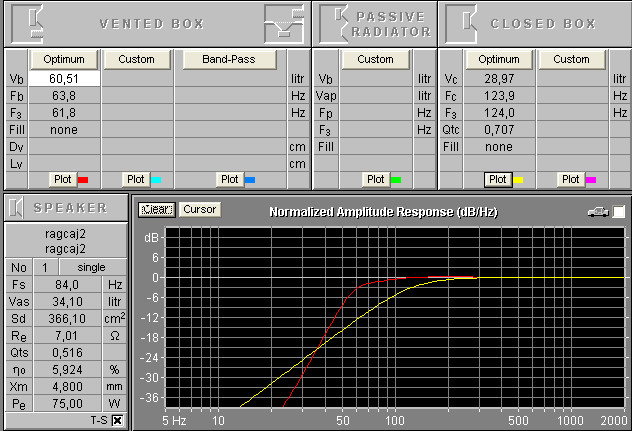Screen dimensions: 632x431
Task: Click the Vented Box Custom button
Action: tap(137, 59)
